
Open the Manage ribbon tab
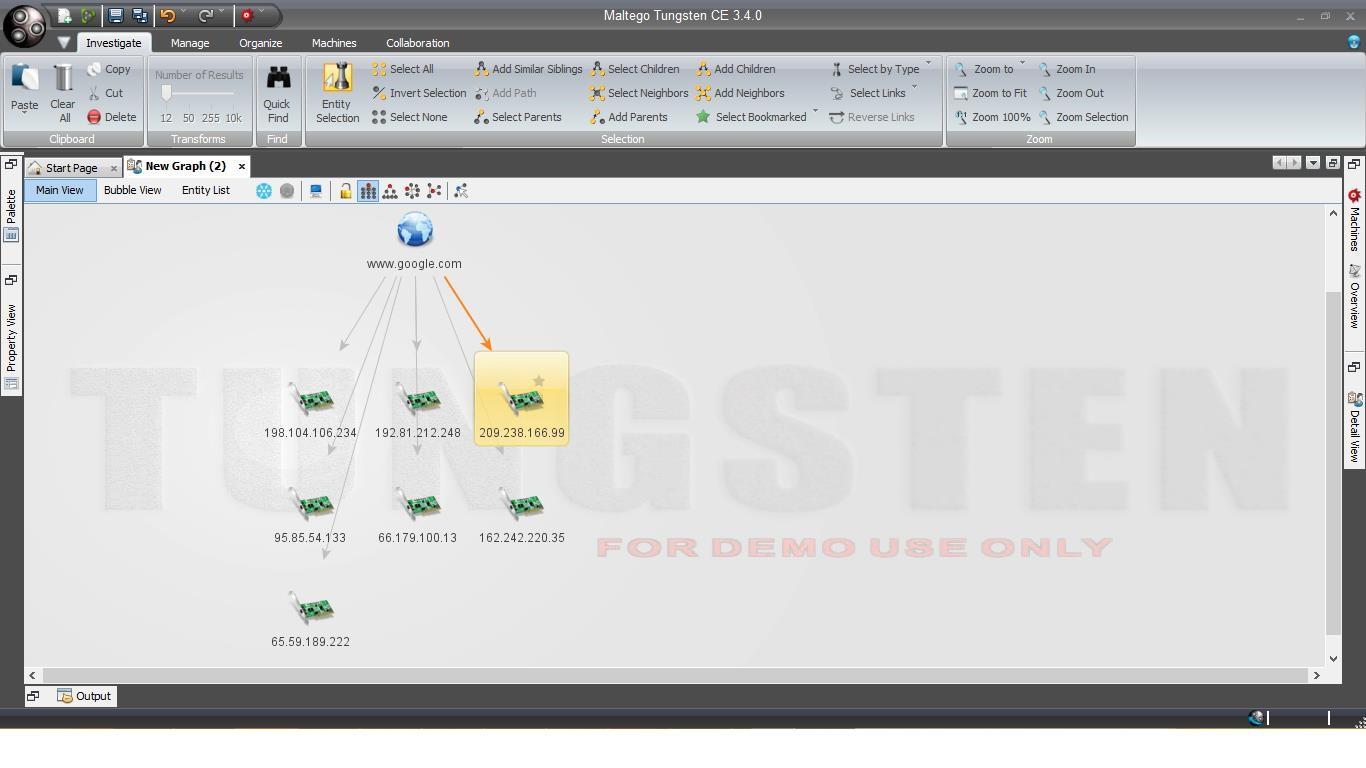coord(189,43)
